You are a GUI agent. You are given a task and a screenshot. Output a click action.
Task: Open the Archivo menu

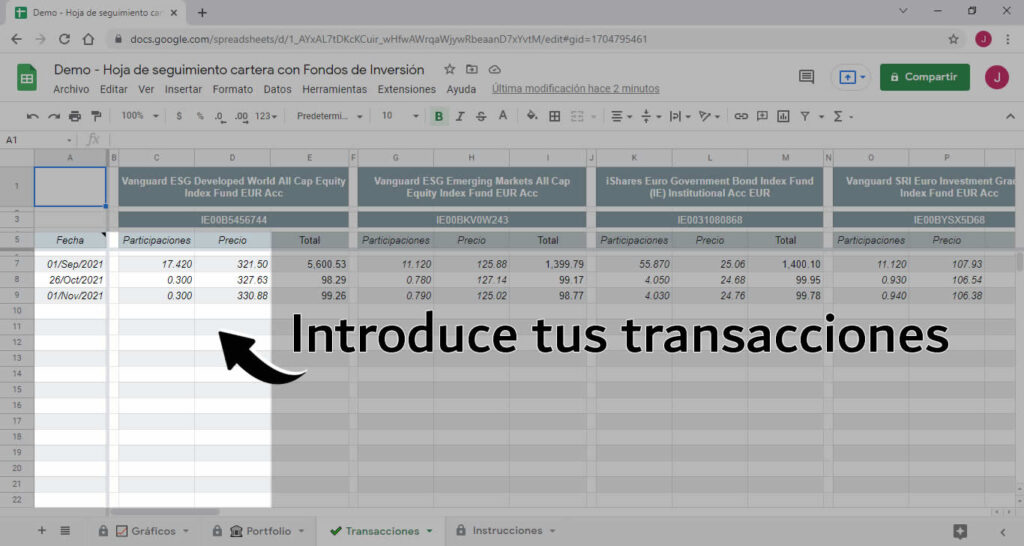(x=71, y=89)
